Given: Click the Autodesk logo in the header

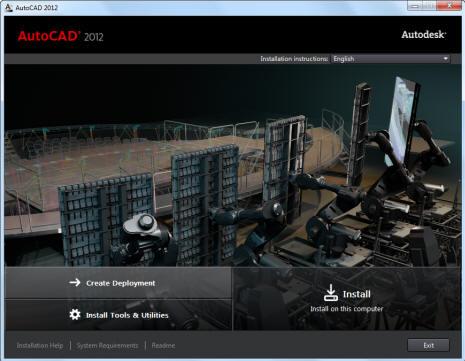Looking at the screenshot, I should (423, 35).
